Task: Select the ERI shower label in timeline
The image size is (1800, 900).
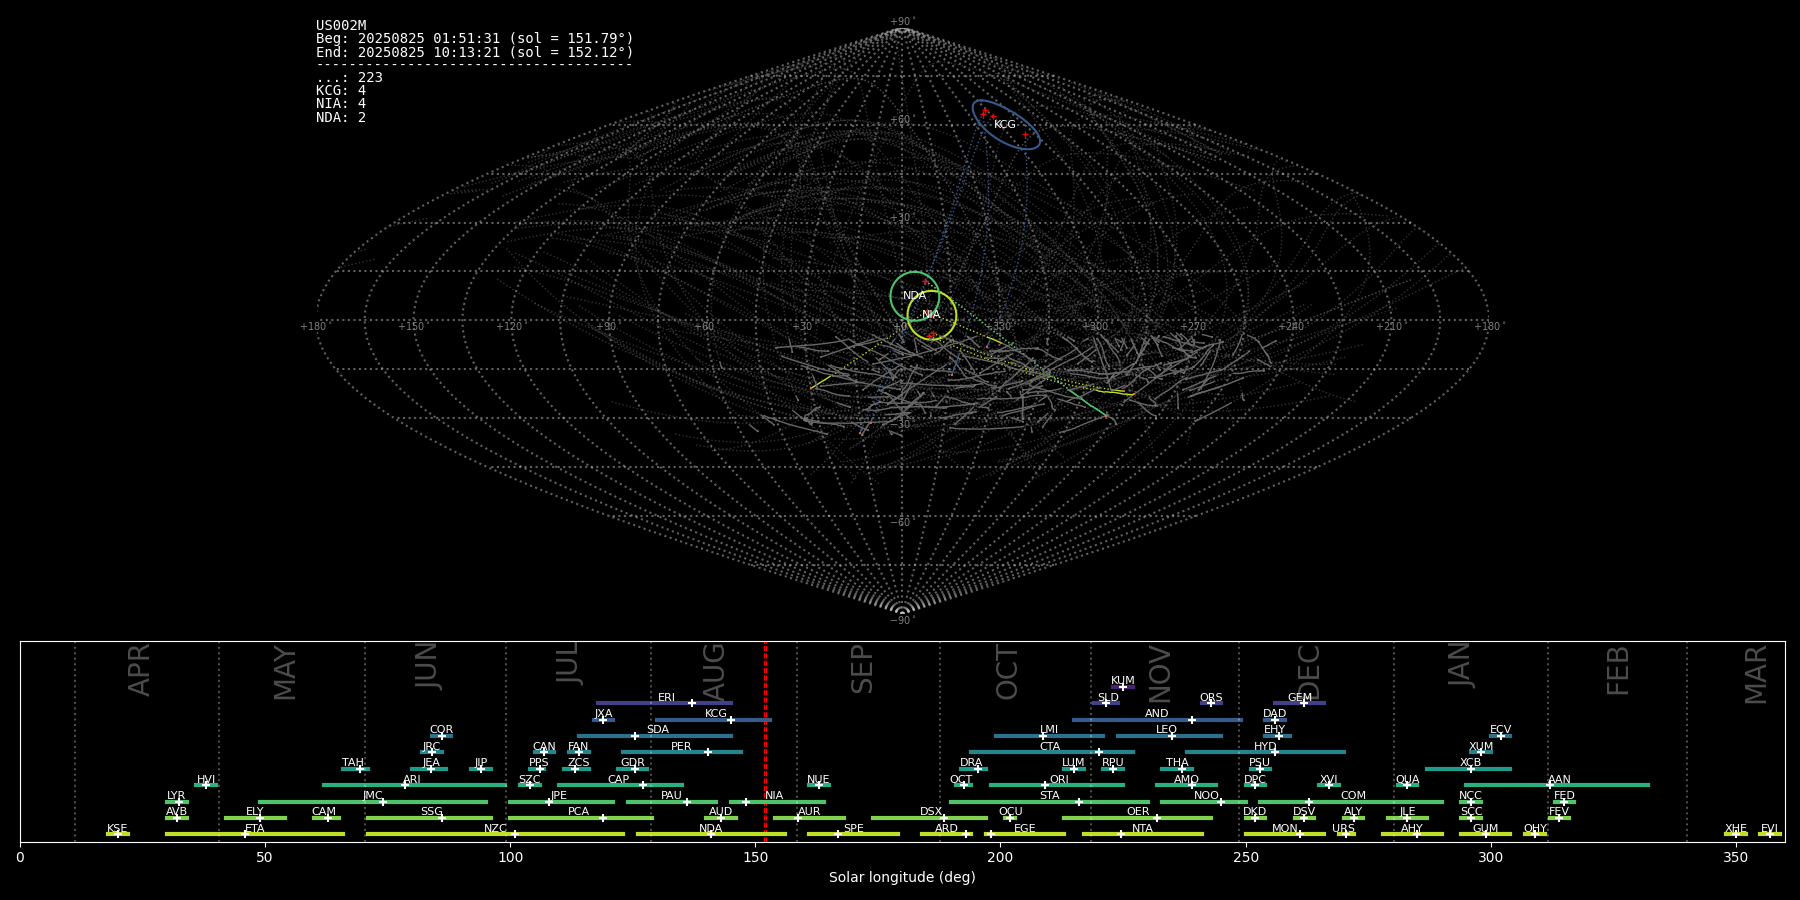Action: coord(666,698)
